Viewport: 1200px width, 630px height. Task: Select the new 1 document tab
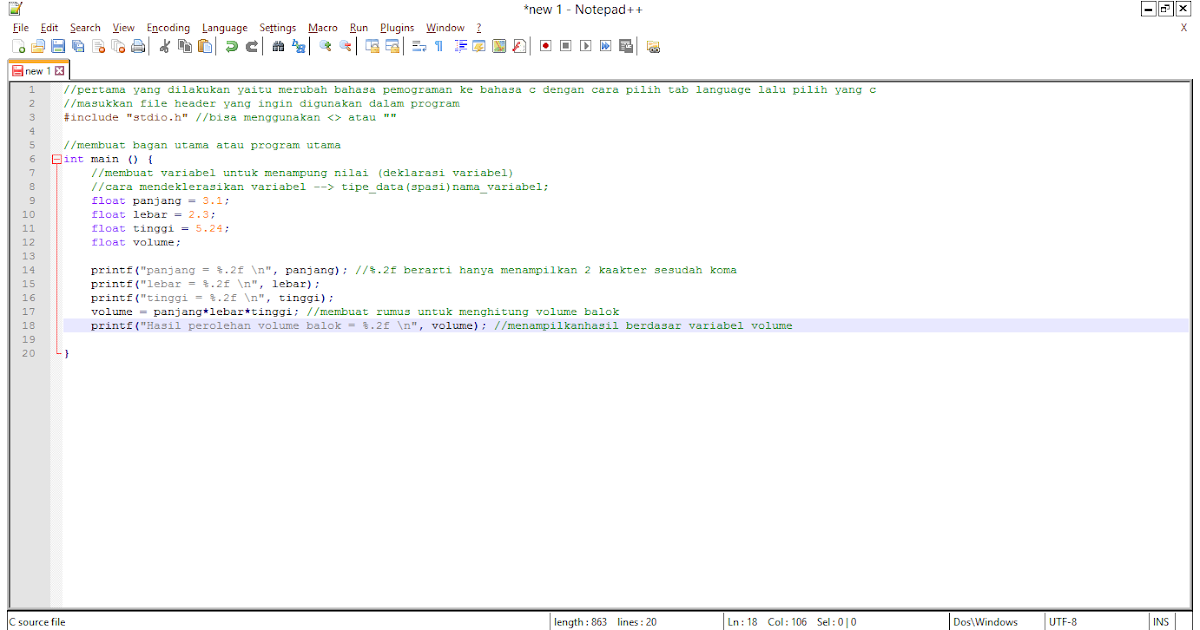pyautogui.click(x=35, y=70)
